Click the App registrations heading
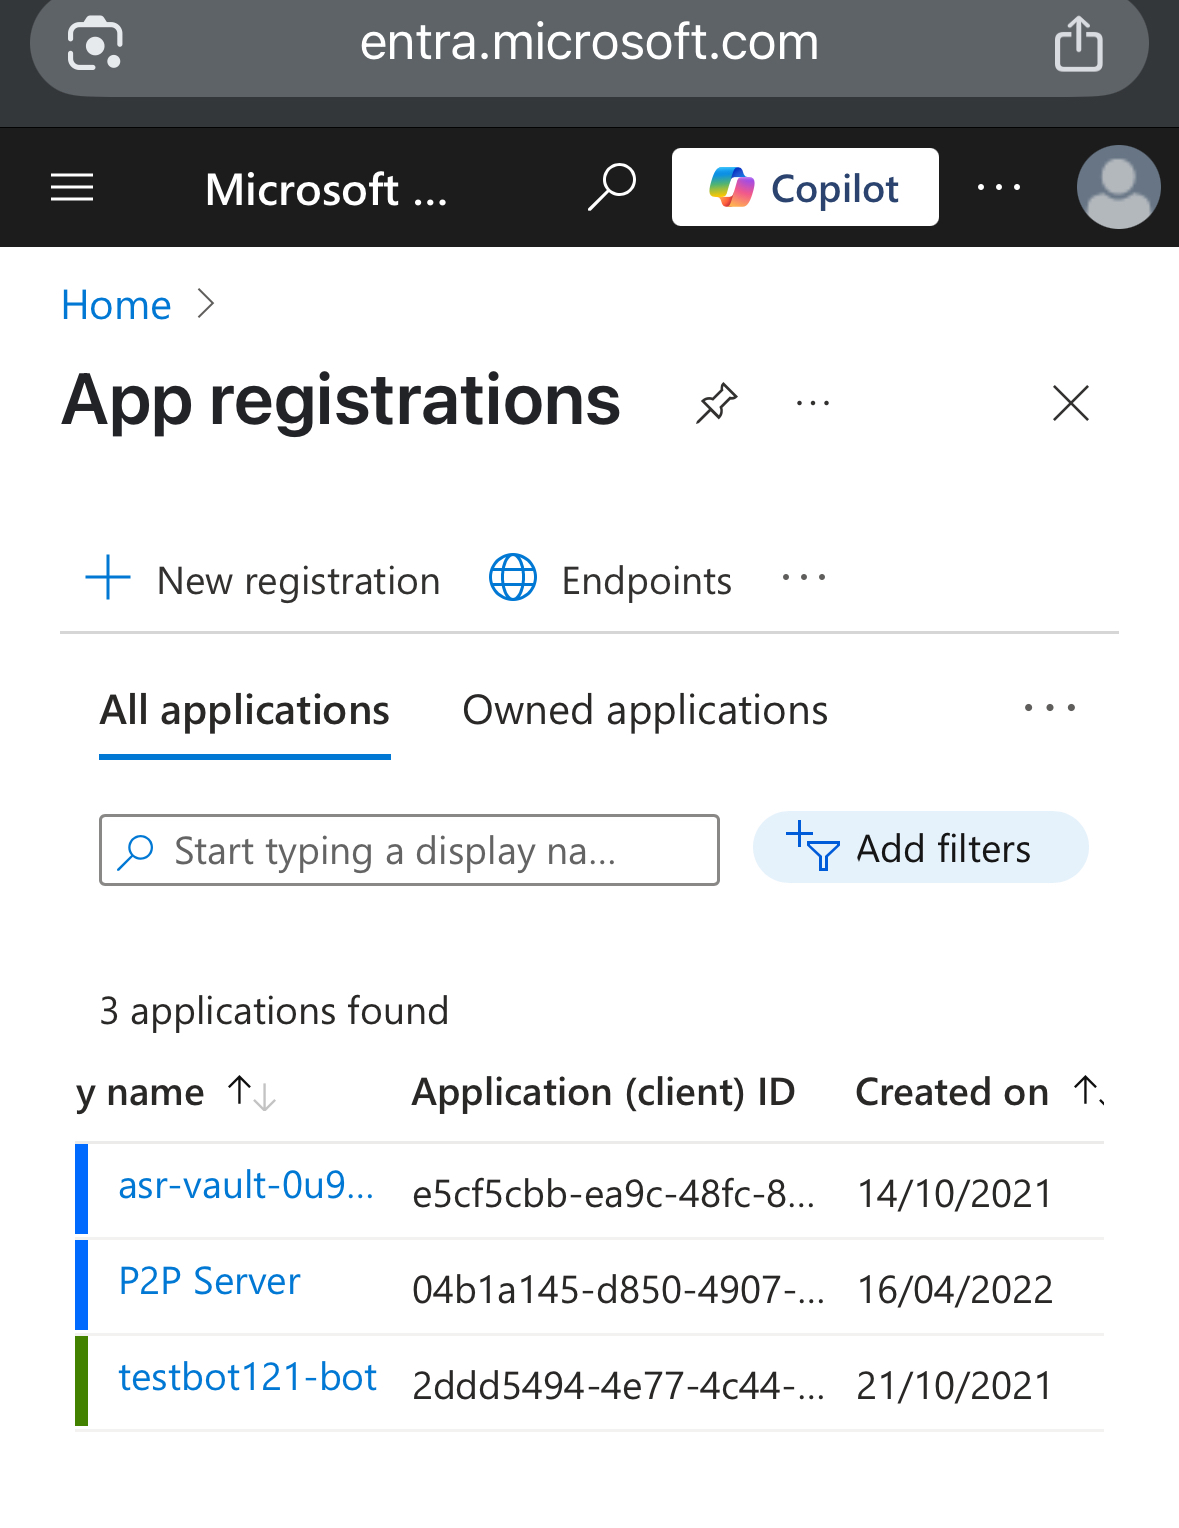Screen dimensions: 1179x1528 click(341, 401)
